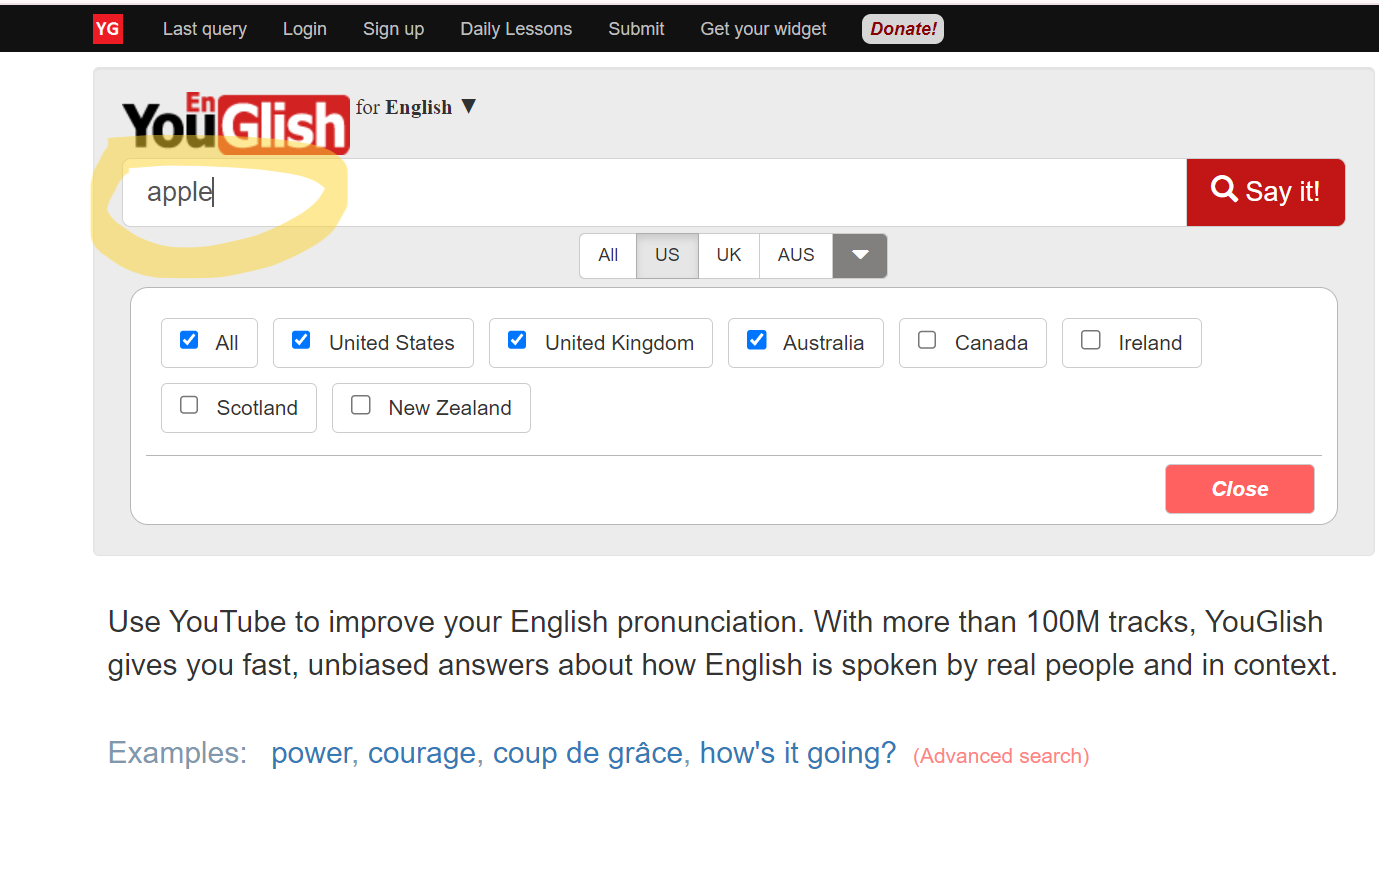Click the courage example link

click(421, 753)
